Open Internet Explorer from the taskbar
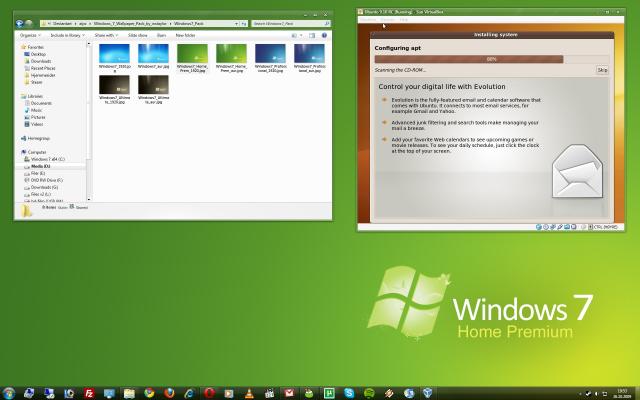Image resolution: width=640 pixels, height=400 pixels. [189, 393]
